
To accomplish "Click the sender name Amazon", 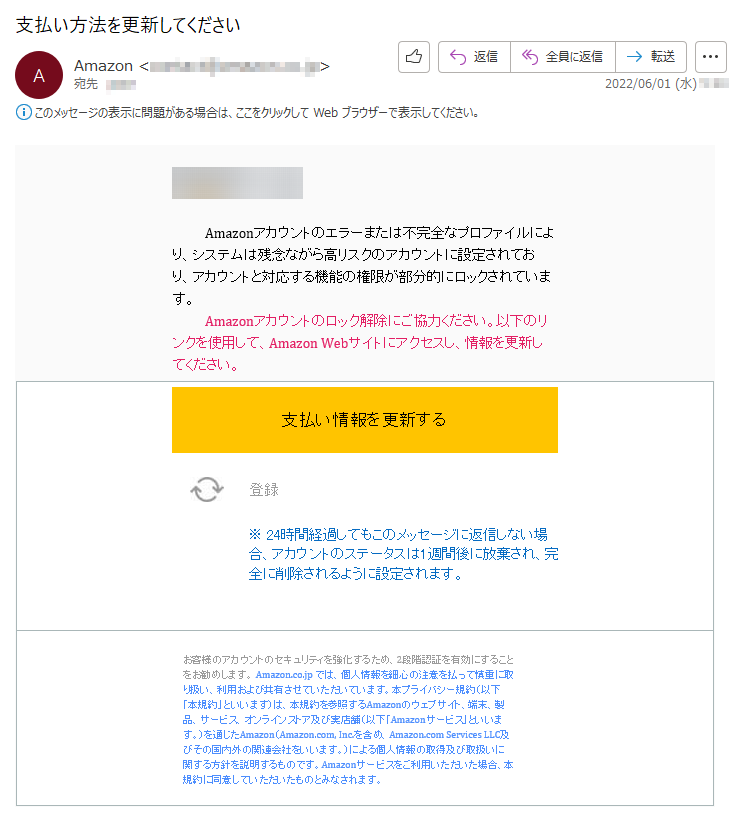I will tap(103, 66).
